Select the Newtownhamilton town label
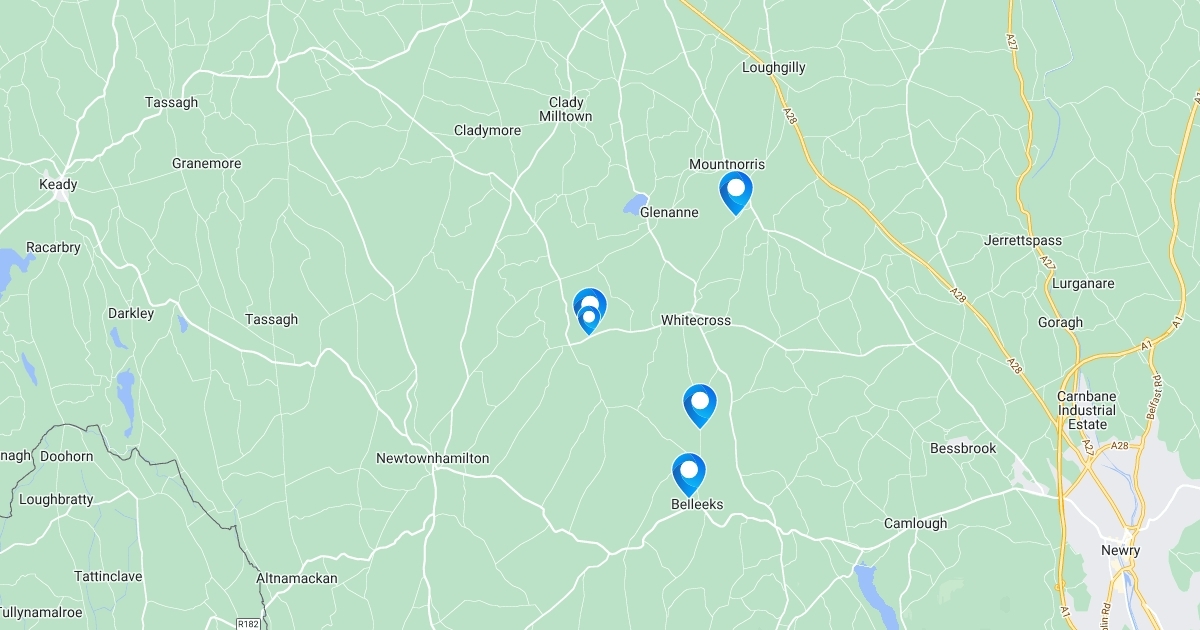The width and height of the screenshot is (1200, 630). click(432, 458)
